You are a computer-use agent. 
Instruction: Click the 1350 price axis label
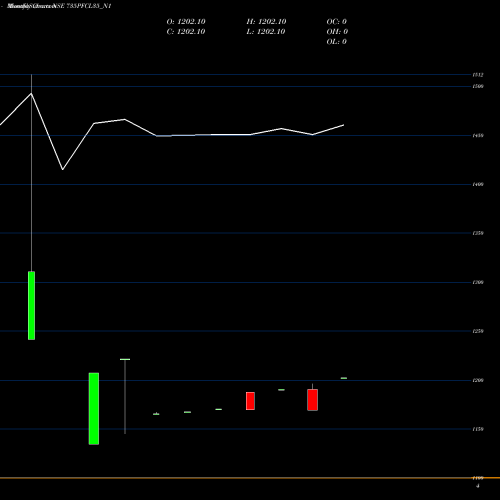pos(478,233)
